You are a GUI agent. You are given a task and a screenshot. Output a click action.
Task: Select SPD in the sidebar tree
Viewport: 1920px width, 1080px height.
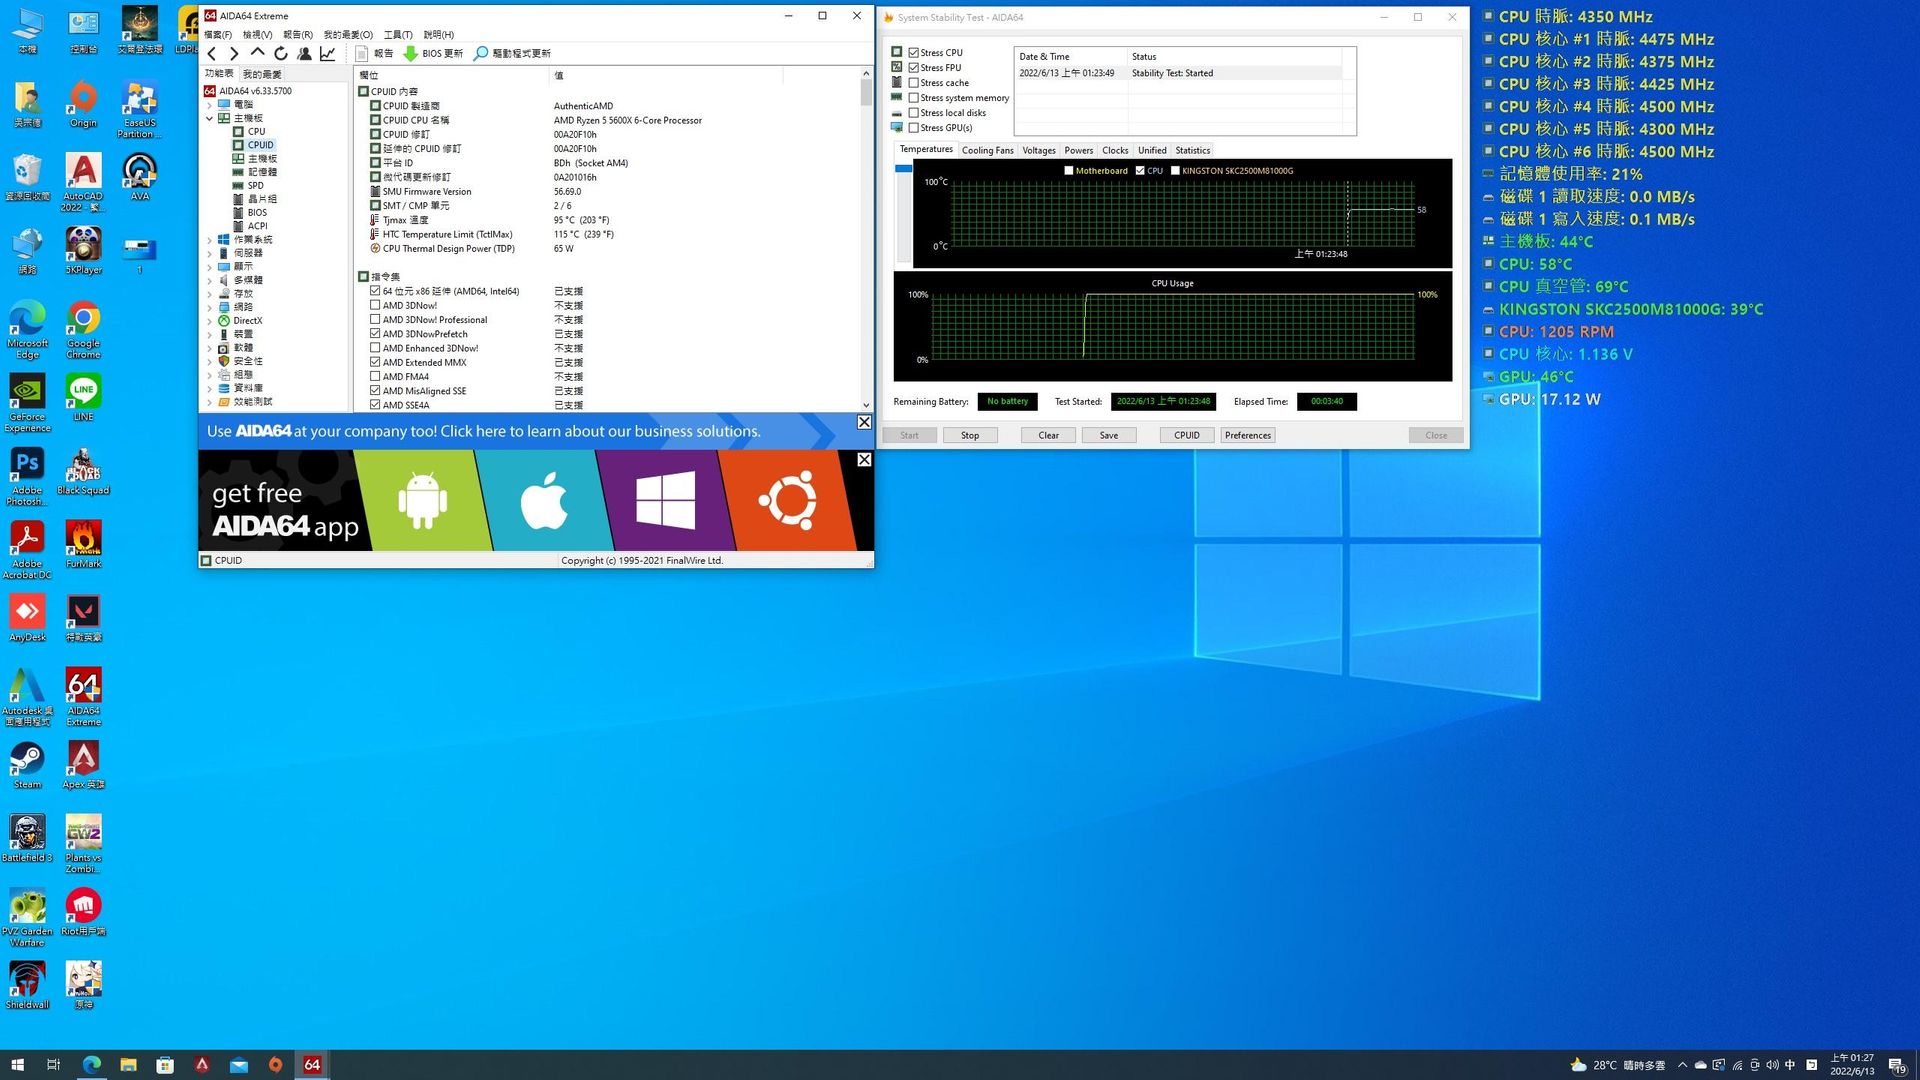pos(256,186)
